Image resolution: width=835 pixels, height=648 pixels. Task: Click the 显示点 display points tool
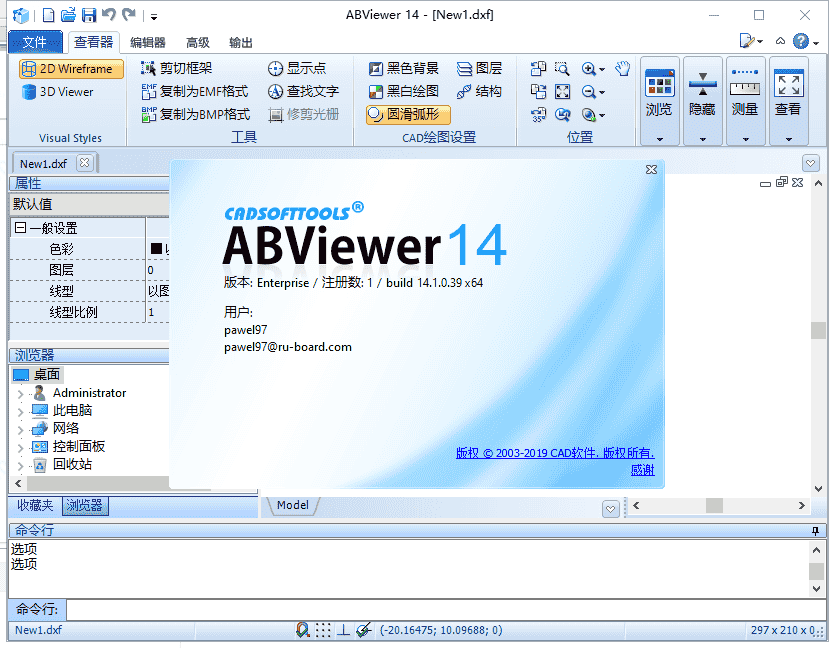click(x=305, y=69)
